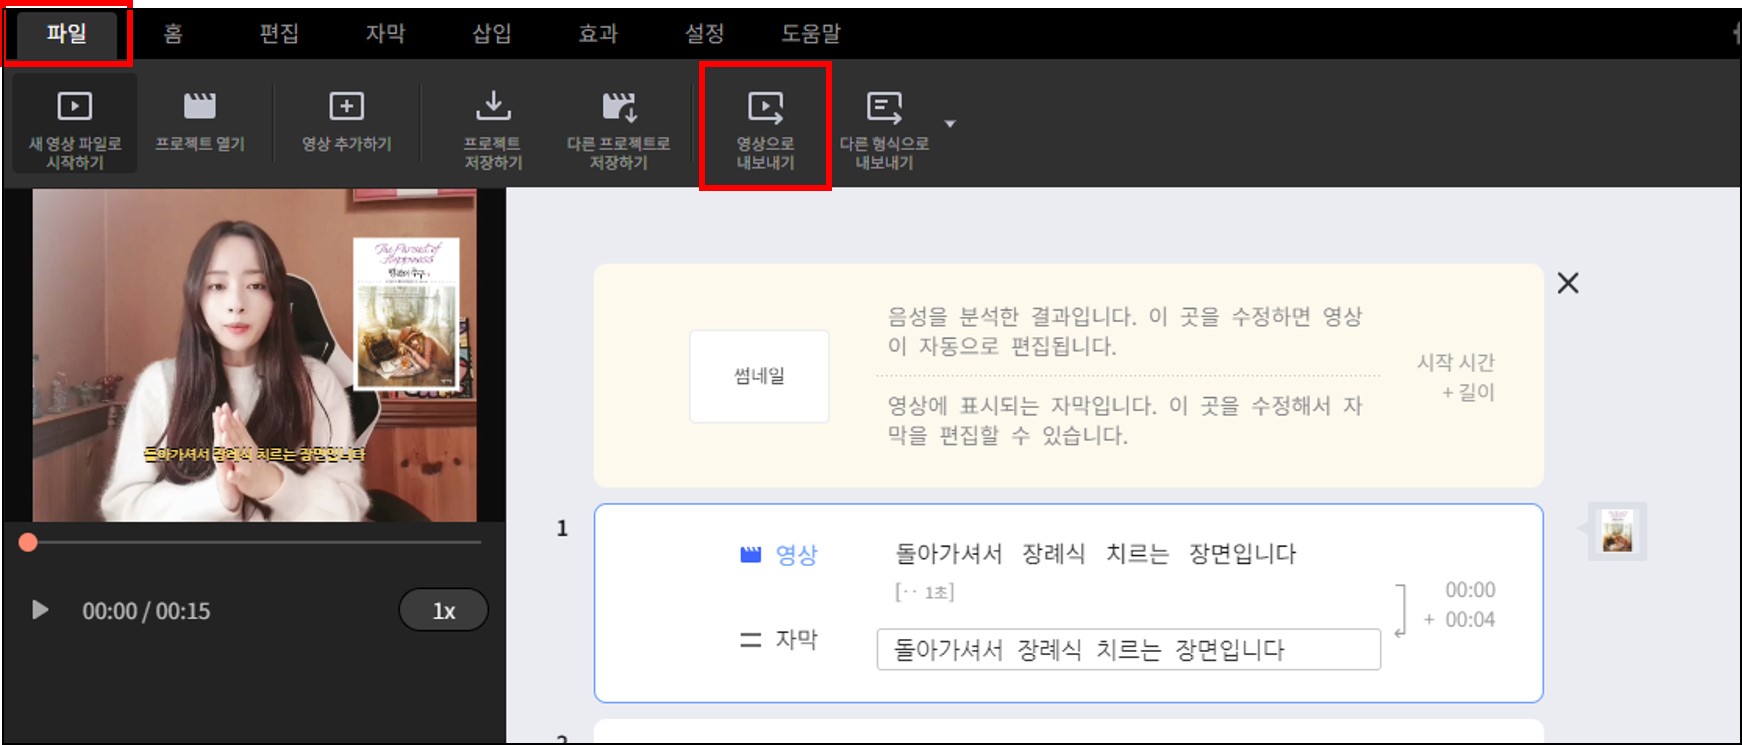Show the 도움말 tab
Viewport: 1742px width, 745px height.
pyautogui.click(x=811, y=34)
